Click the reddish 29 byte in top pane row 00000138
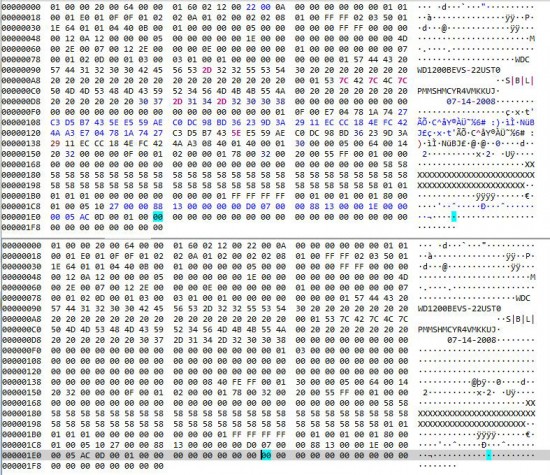 pyautogui.click(x=55, y=143)
